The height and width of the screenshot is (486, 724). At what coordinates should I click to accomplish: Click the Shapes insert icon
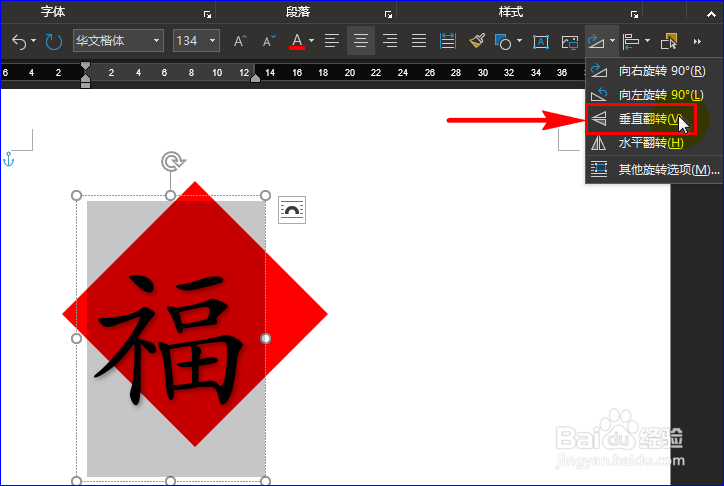coord(503,42)
